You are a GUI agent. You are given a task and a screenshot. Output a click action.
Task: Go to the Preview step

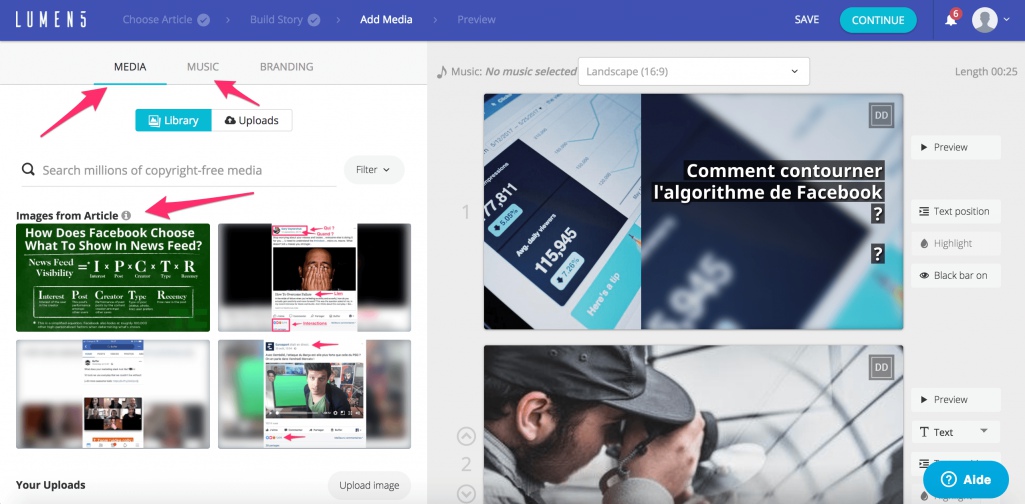477,20
